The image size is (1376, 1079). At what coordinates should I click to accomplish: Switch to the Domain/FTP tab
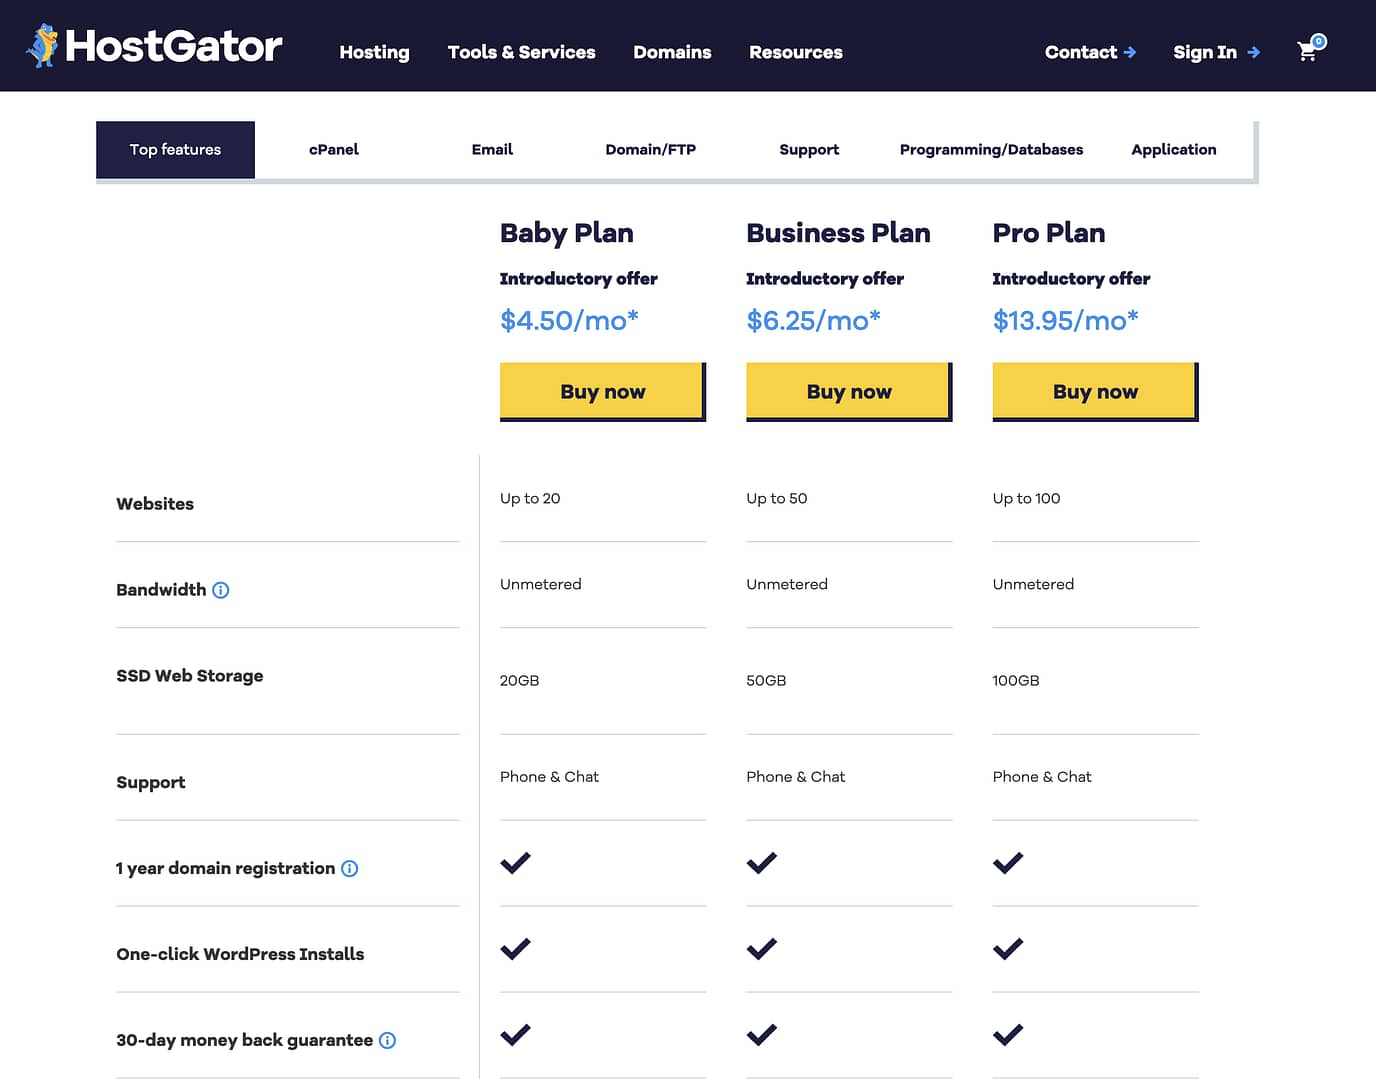pyautogui.click(x=651, y=150)
